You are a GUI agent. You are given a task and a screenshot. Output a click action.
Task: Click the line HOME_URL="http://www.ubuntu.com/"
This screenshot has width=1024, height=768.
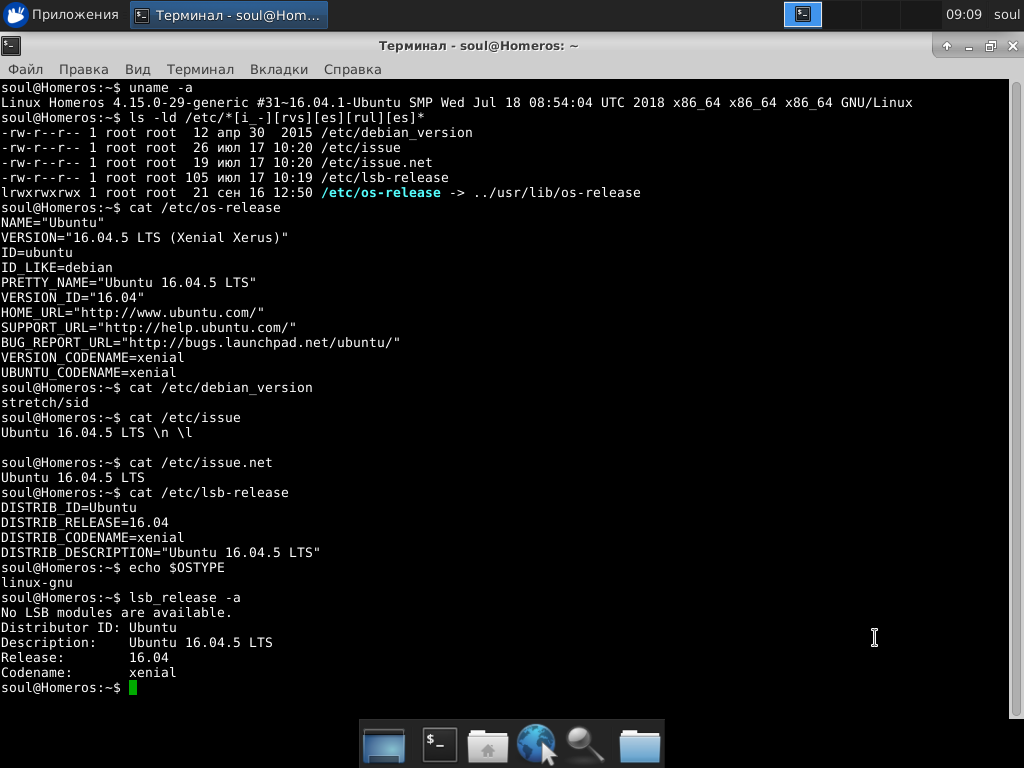(133, 313)
